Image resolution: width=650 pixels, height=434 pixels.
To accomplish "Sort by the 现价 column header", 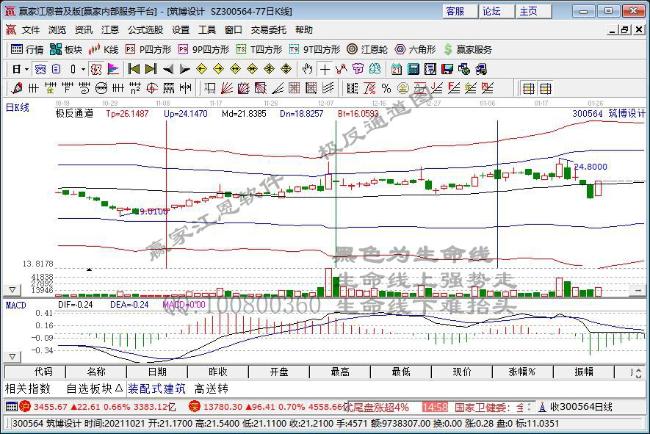I will point(462,372).
